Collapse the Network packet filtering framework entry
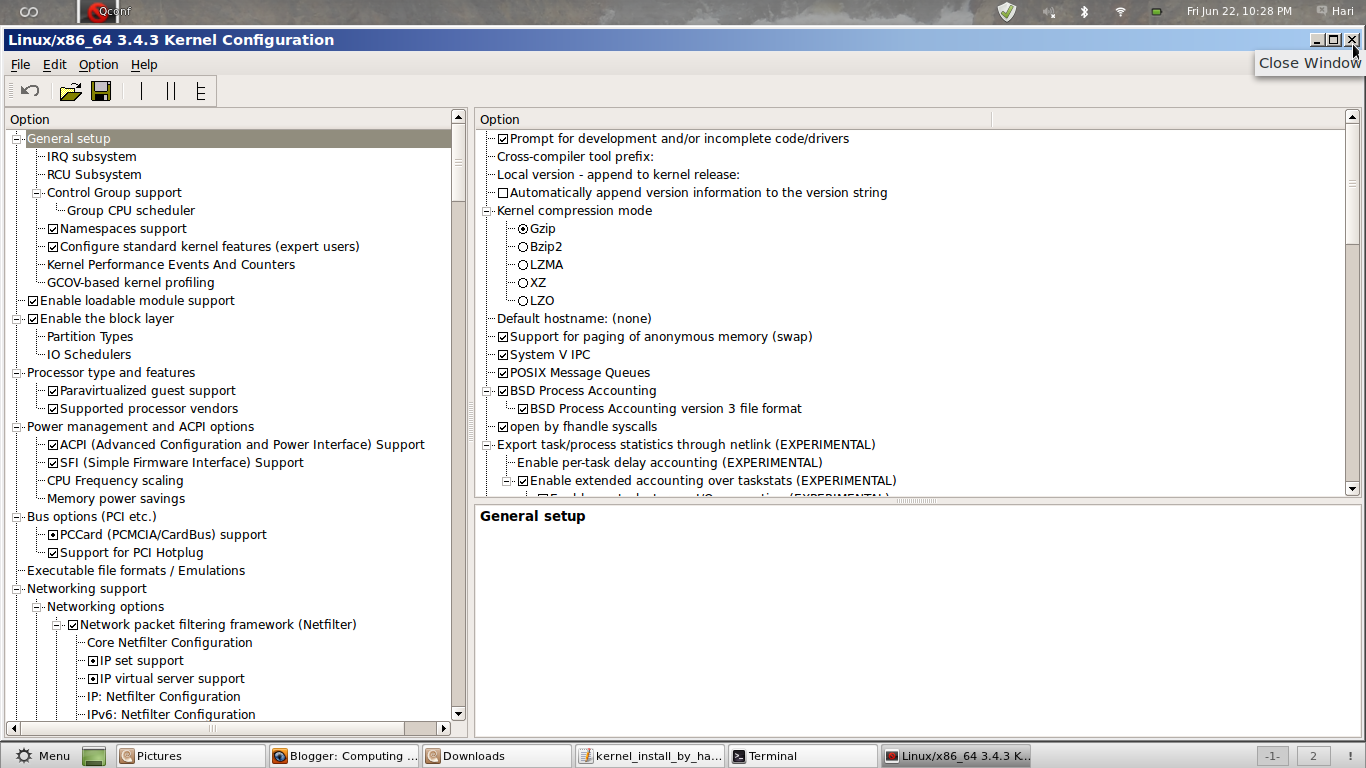The height and width of the screenshot is (768, 1366). pyautogui.click(x=58, y=624)
